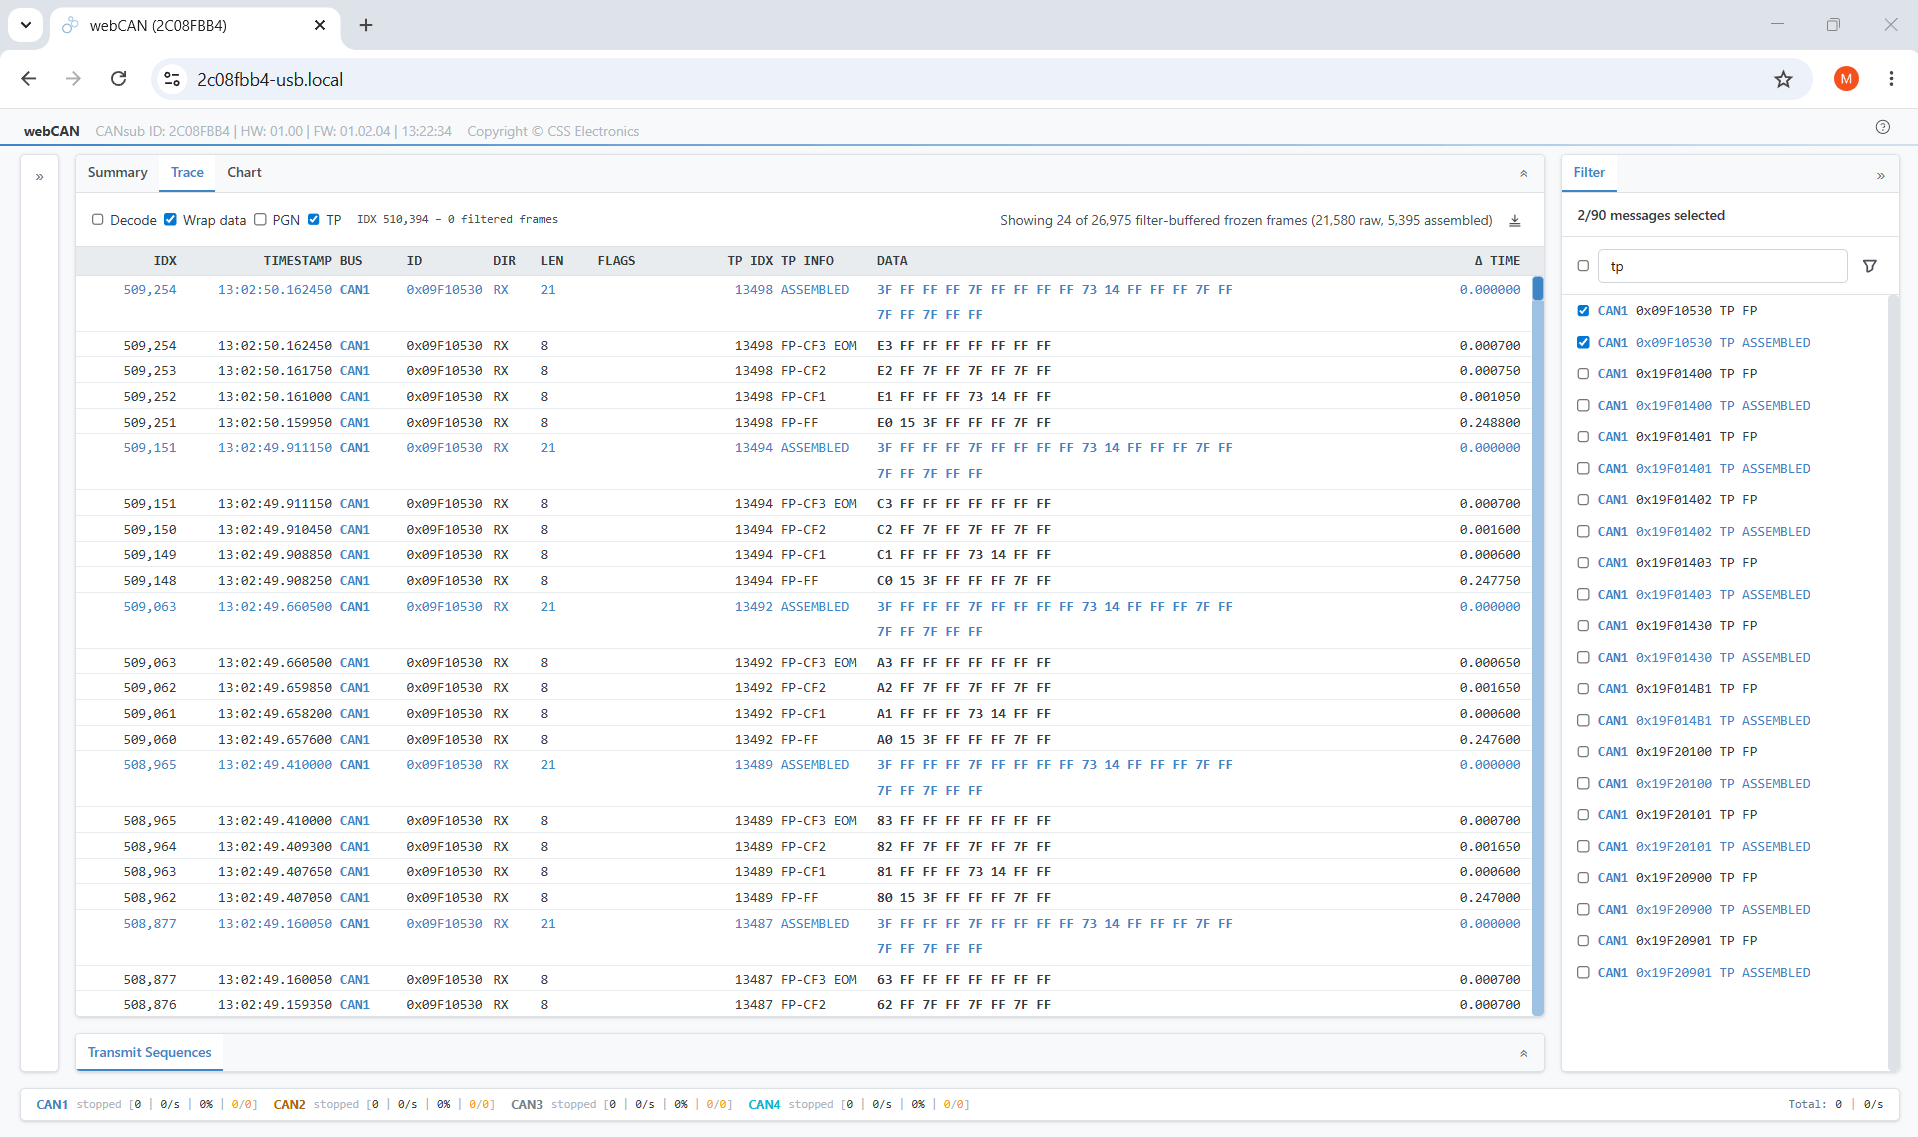Viewport: 1918px width, 1137px height.
Task: Check 0x19F20901 TP ASSEMBLED filter
Action: pos(1583,972)
